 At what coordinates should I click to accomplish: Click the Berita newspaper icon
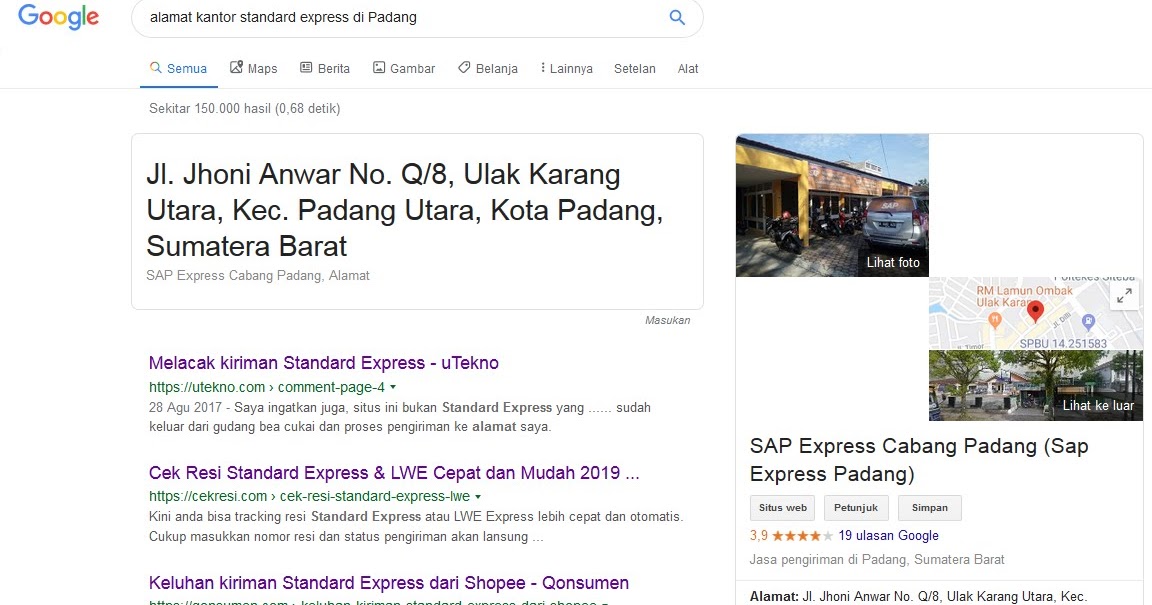click(x=306, y=68)
